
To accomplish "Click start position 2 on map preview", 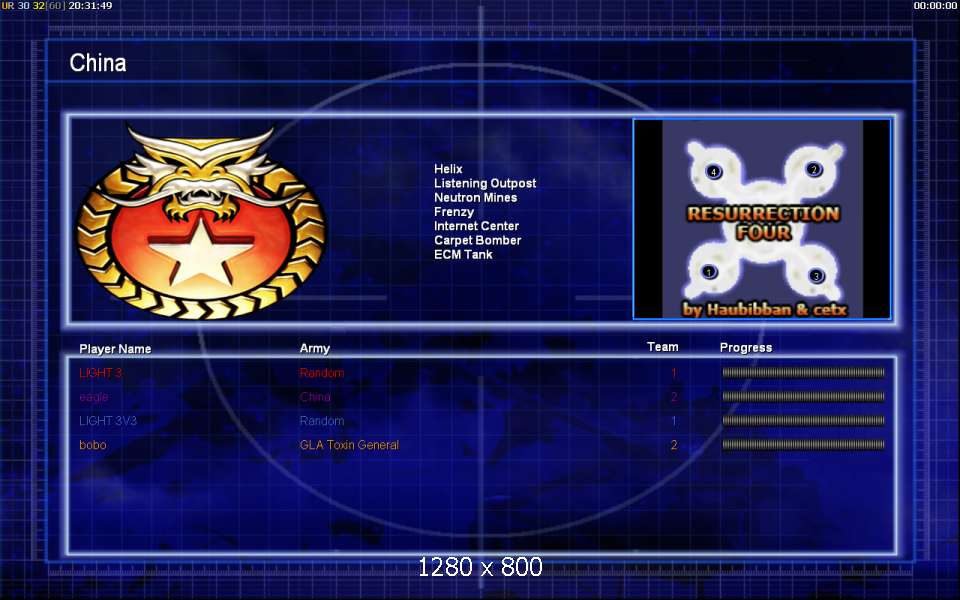I will [813, 169].
